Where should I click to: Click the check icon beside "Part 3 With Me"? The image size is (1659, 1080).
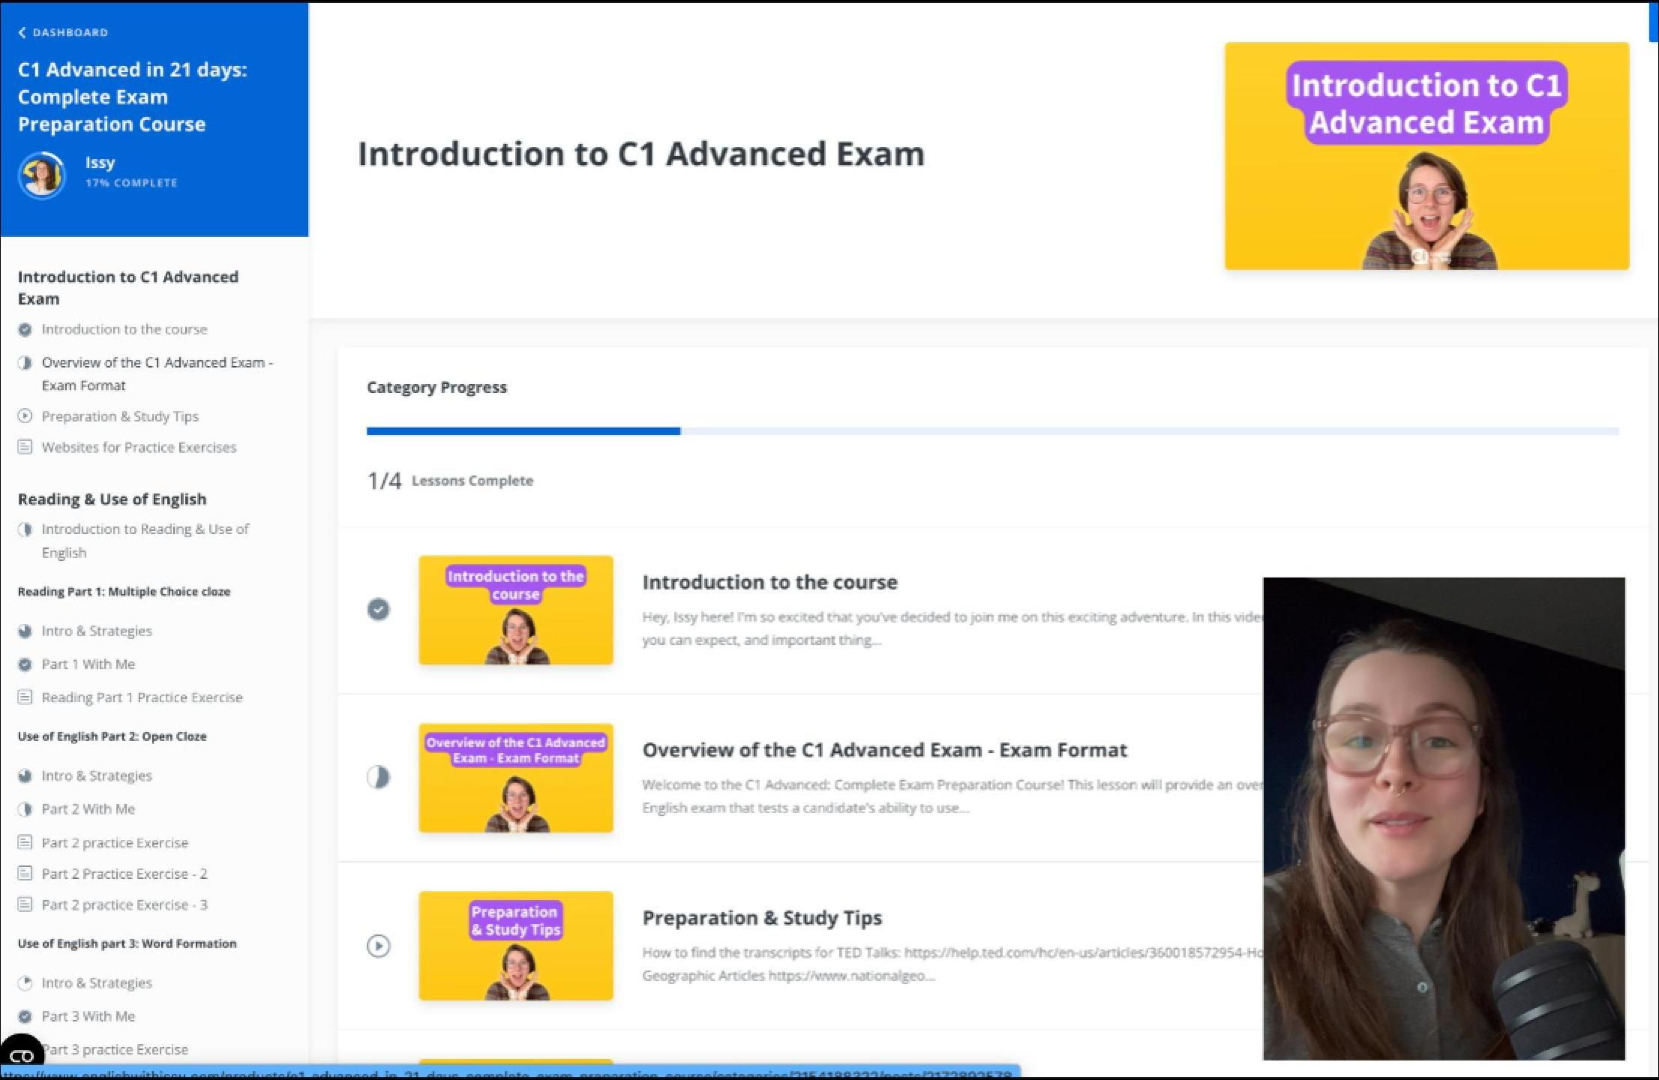pyautogui.click(x=25, y=1016)
